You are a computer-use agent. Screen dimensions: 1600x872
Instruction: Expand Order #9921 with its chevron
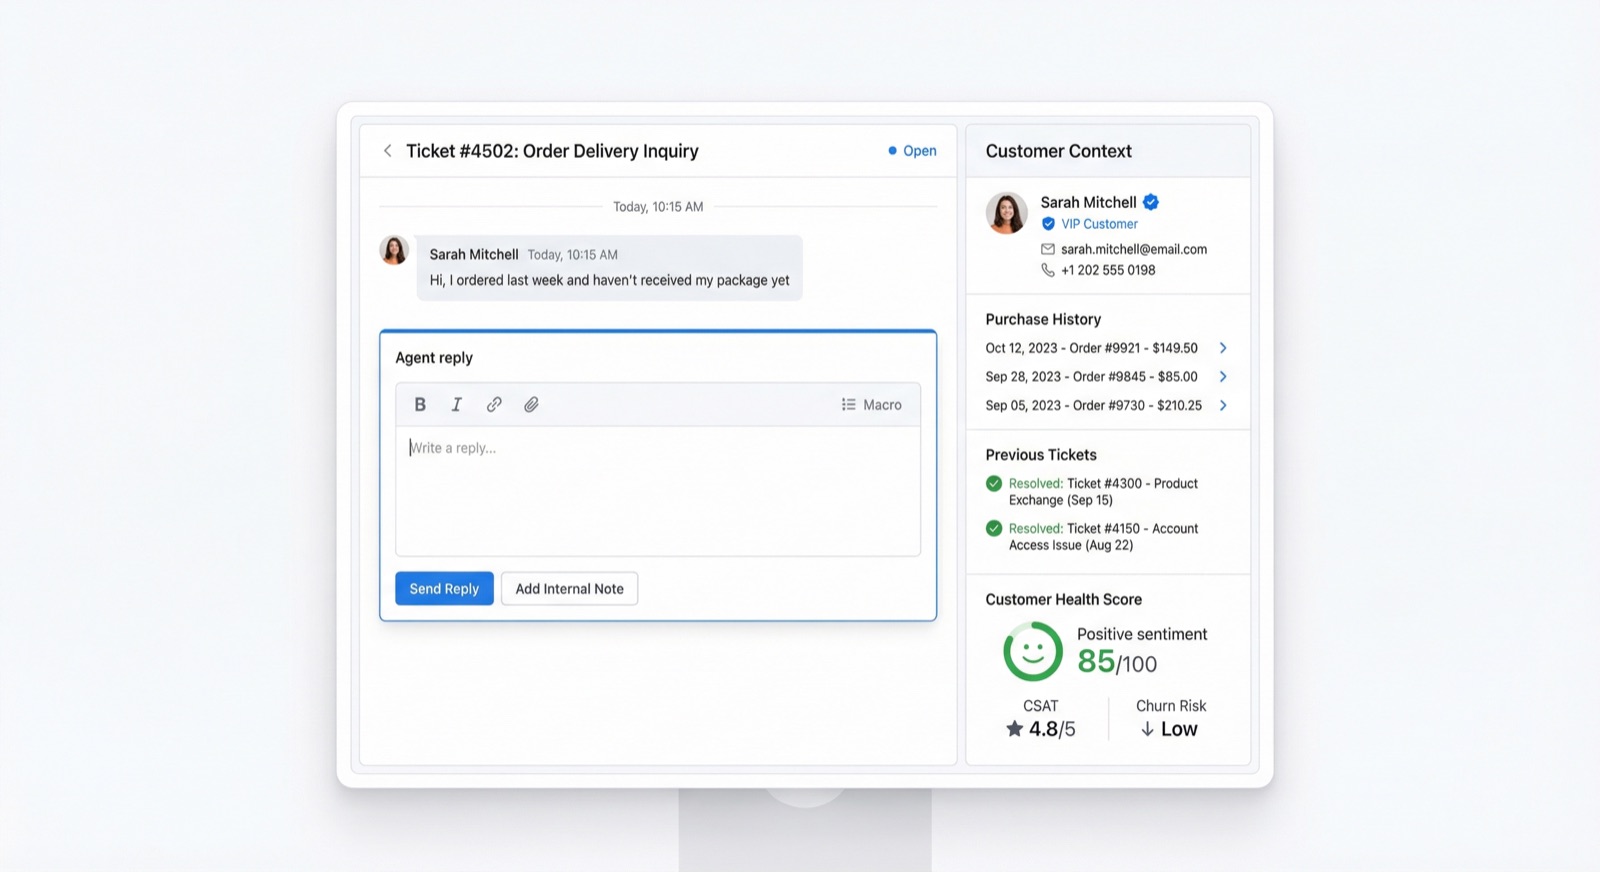[1222, 348]
